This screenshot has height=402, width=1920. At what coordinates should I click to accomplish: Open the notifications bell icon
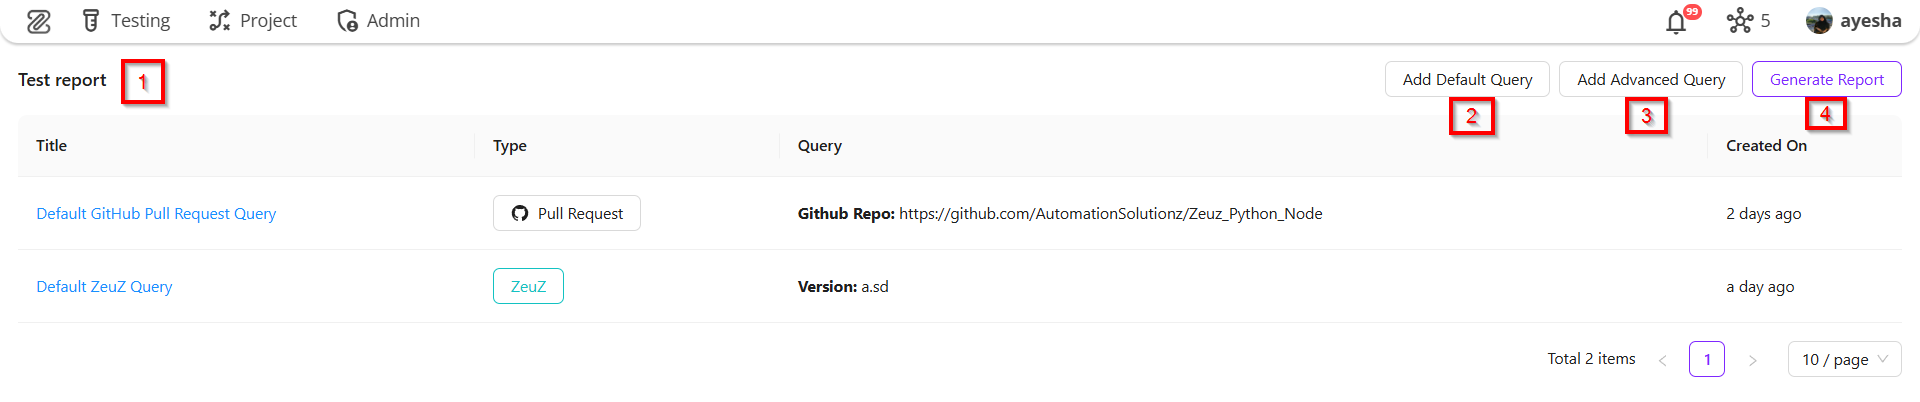[x=1676, y=22]
